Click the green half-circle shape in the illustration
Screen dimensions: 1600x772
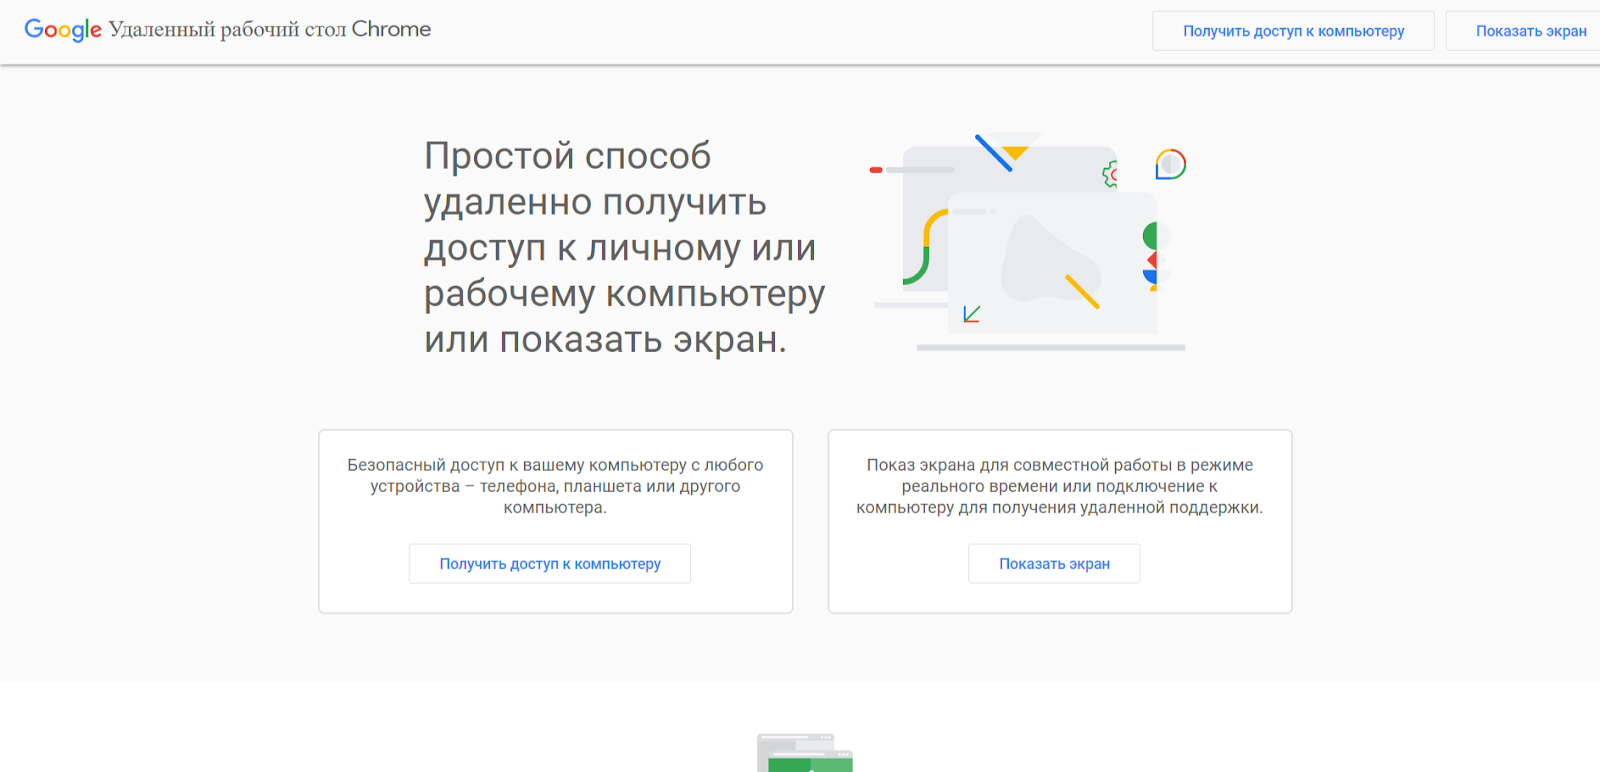tap(1150, 236)
